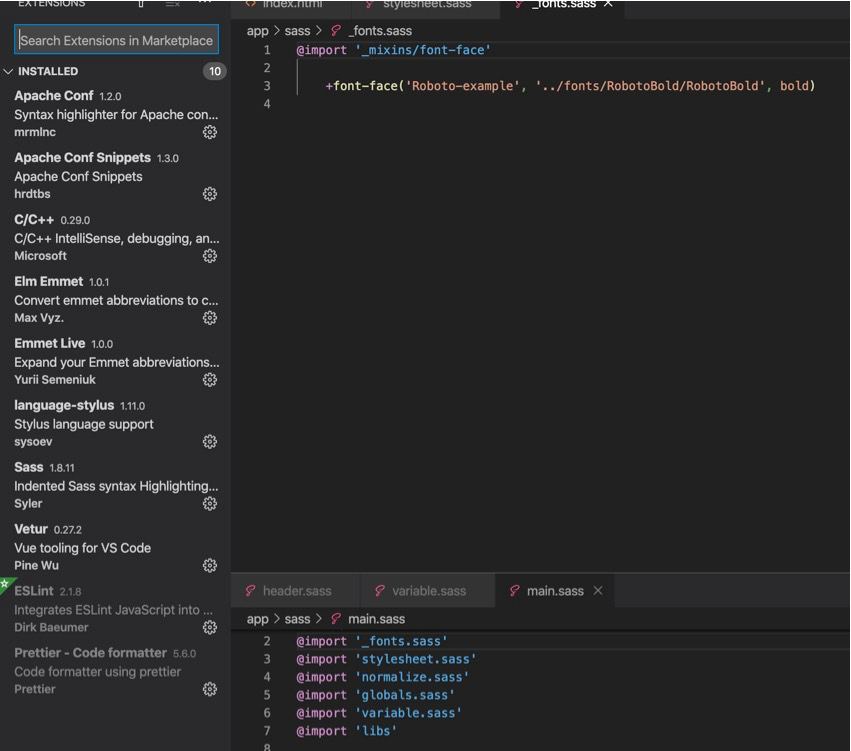Click the ESLint extension gear icon

click(x=209, y=627)
